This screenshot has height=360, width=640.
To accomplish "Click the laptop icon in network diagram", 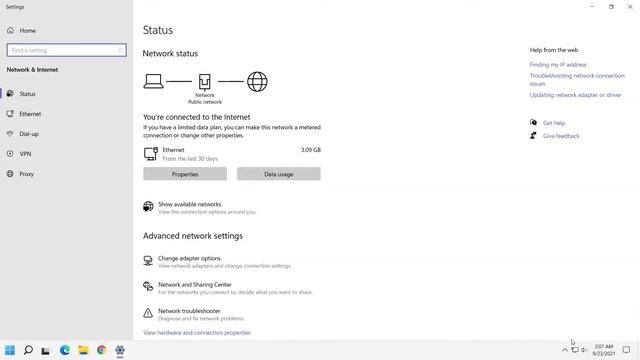I will click(153, 81).
